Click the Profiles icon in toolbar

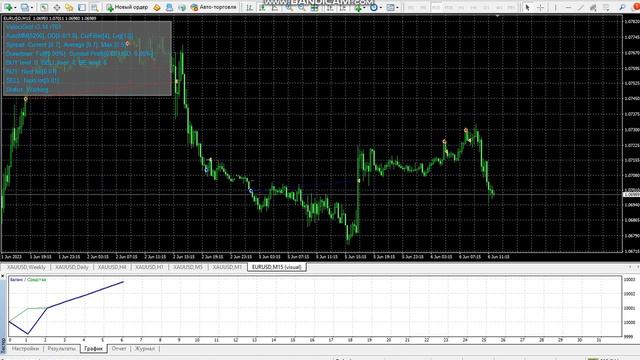tap(25, 7)
